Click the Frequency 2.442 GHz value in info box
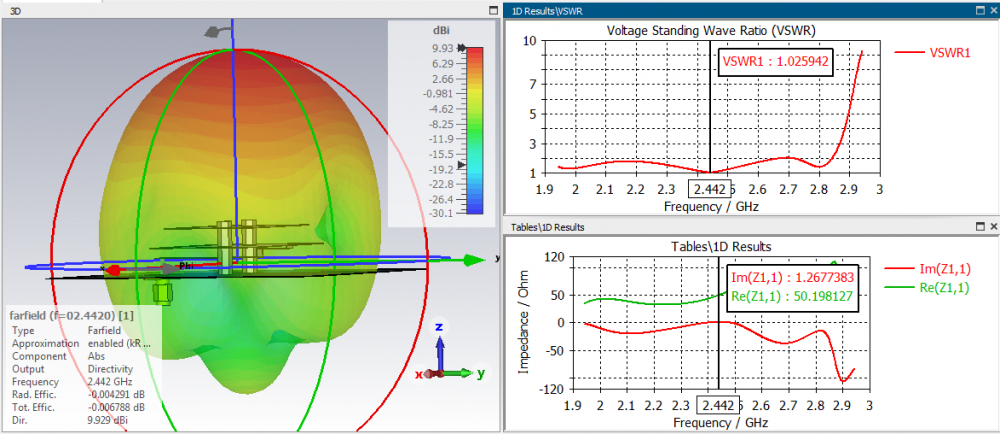 (x=110, y=382)
